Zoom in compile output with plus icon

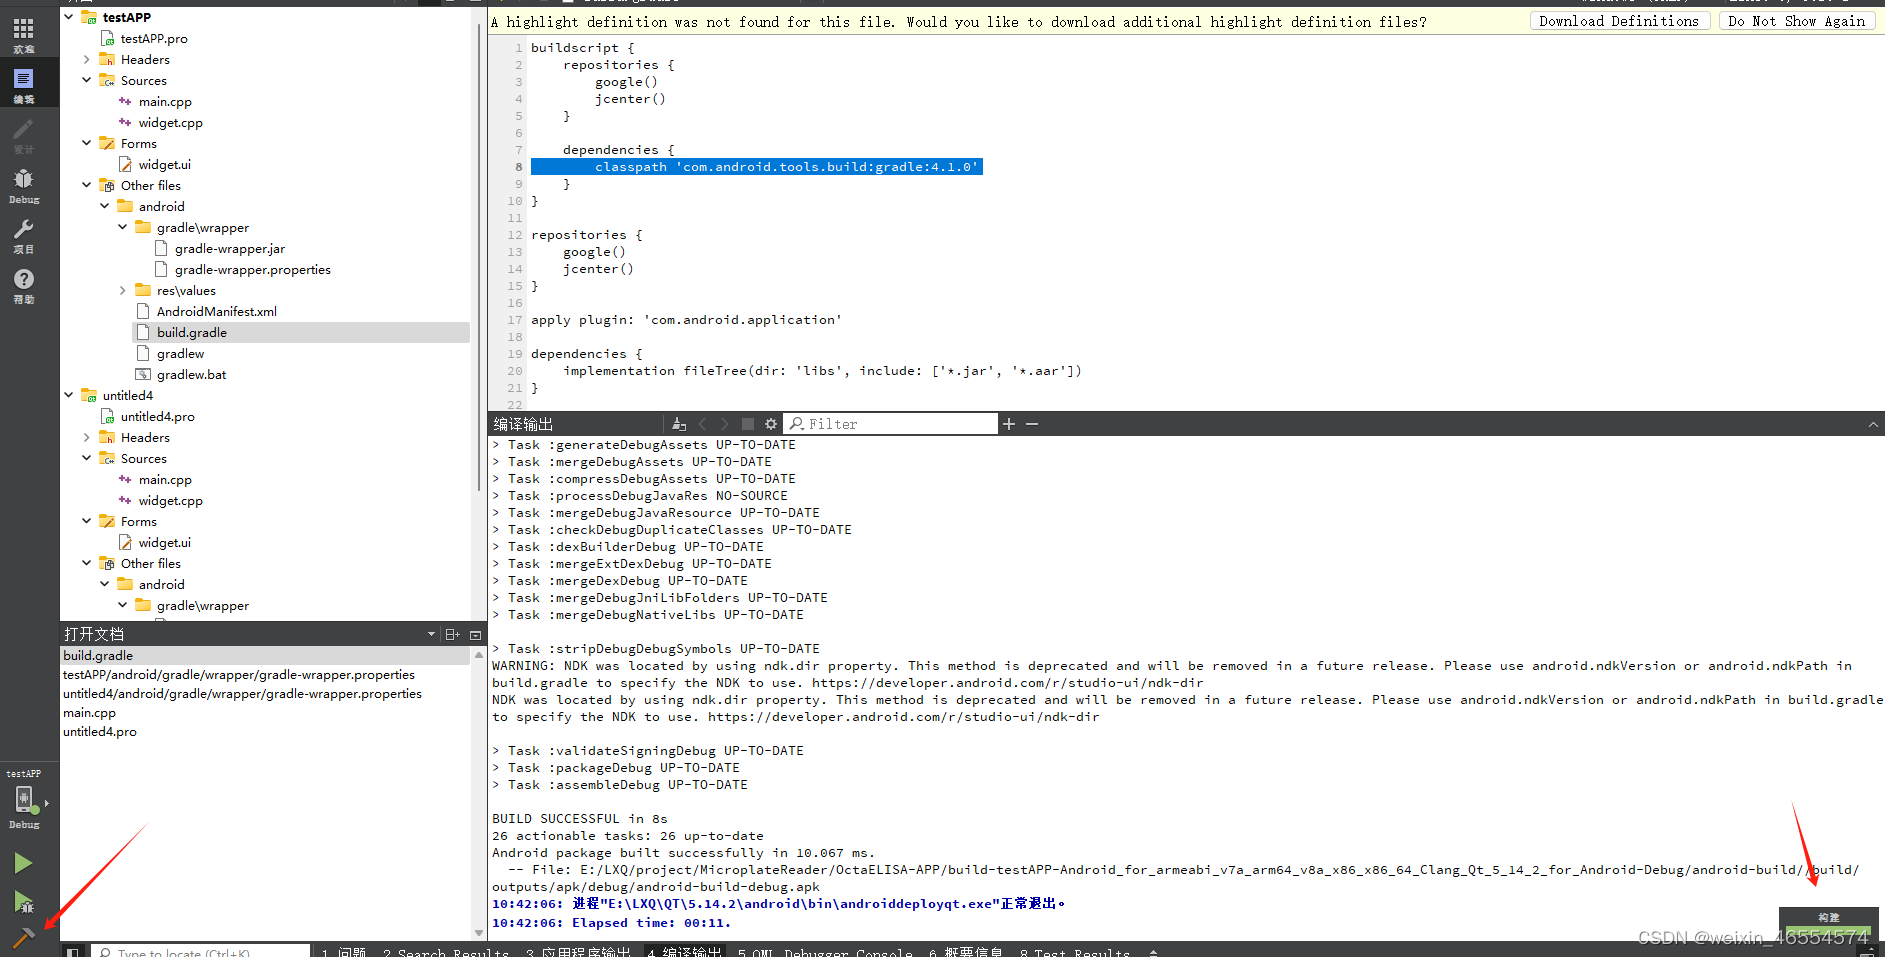click(1009, 424)
